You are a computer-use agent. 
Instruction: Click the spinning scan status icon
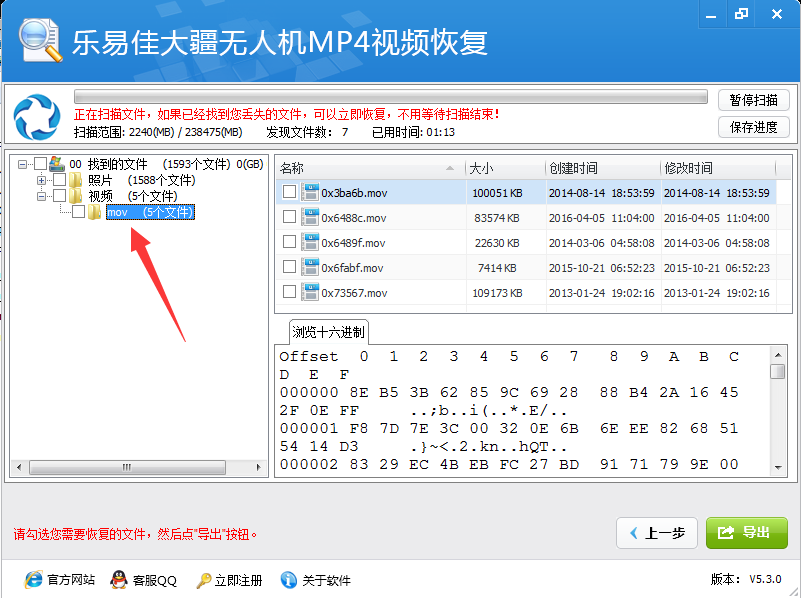pyautogui.click(x=36, y=116)
